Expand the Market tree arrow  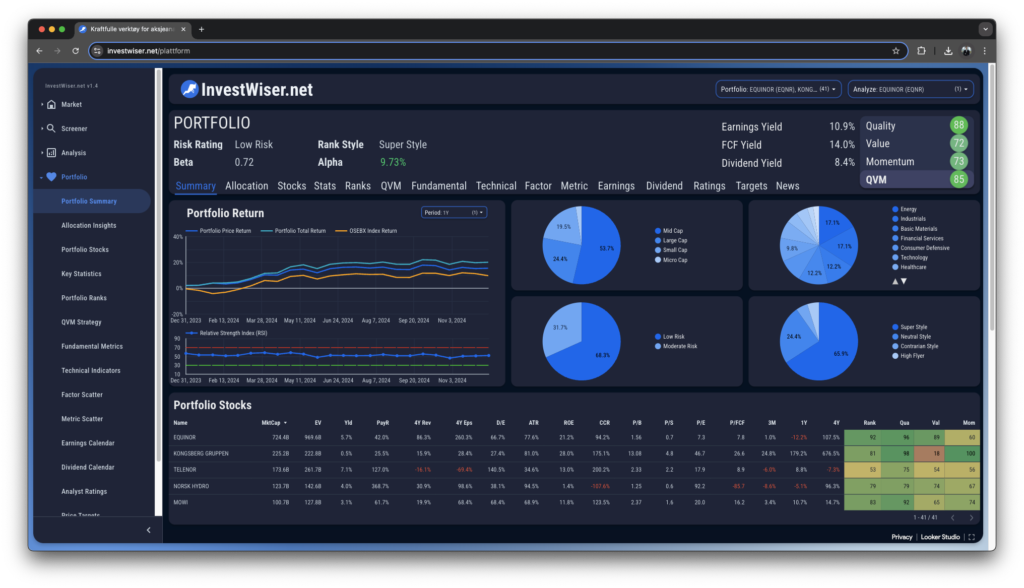point(42,105)
